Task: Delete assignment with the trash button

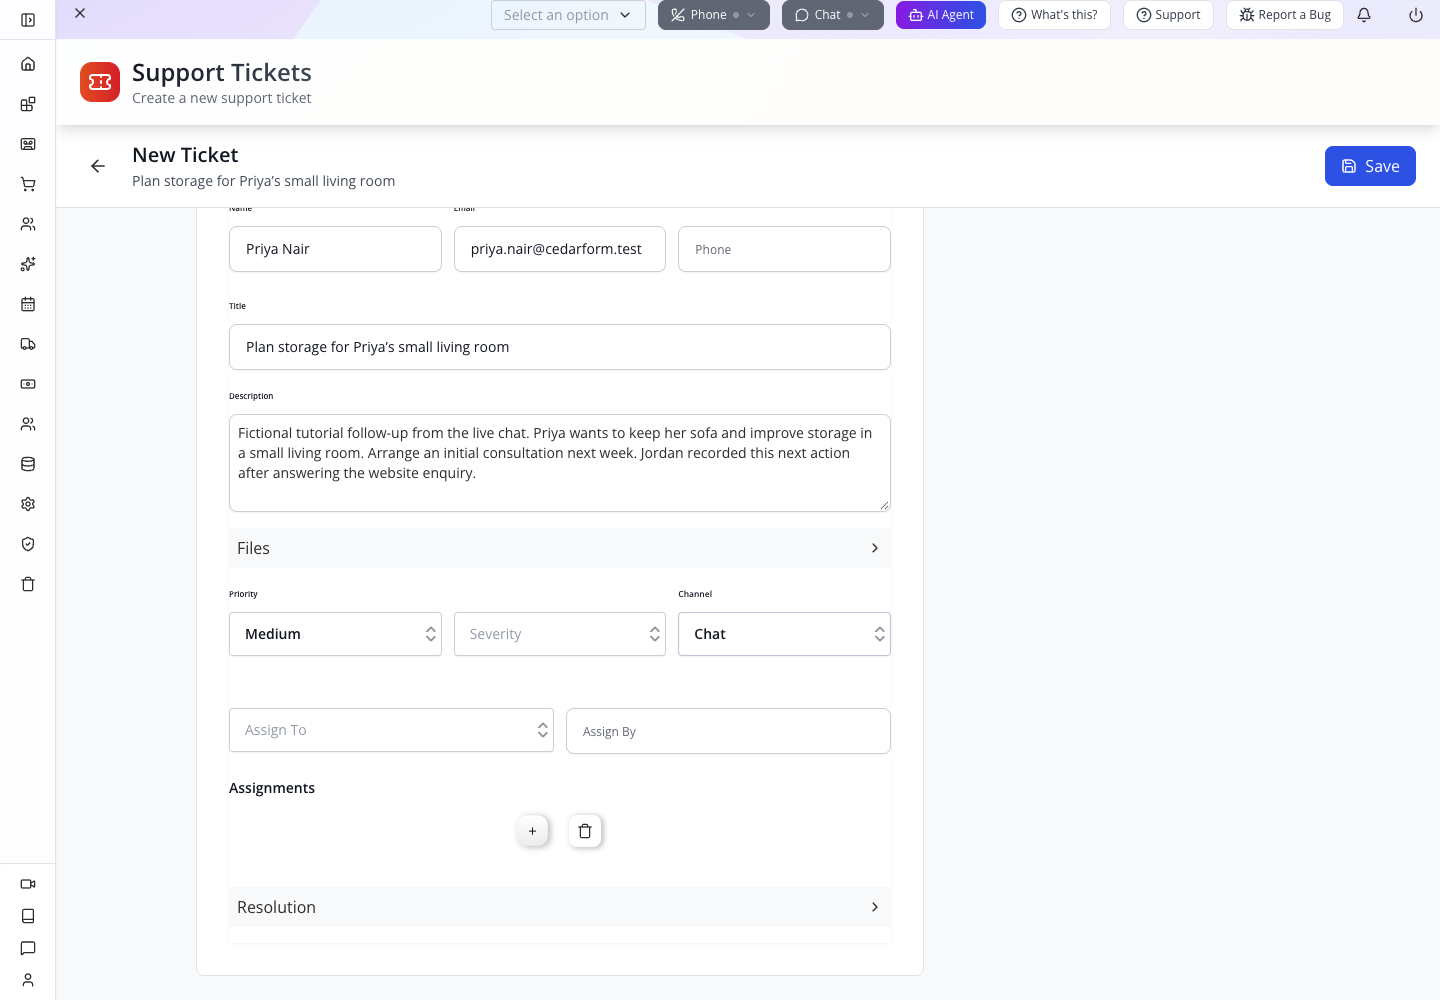Action: [585, 831]
